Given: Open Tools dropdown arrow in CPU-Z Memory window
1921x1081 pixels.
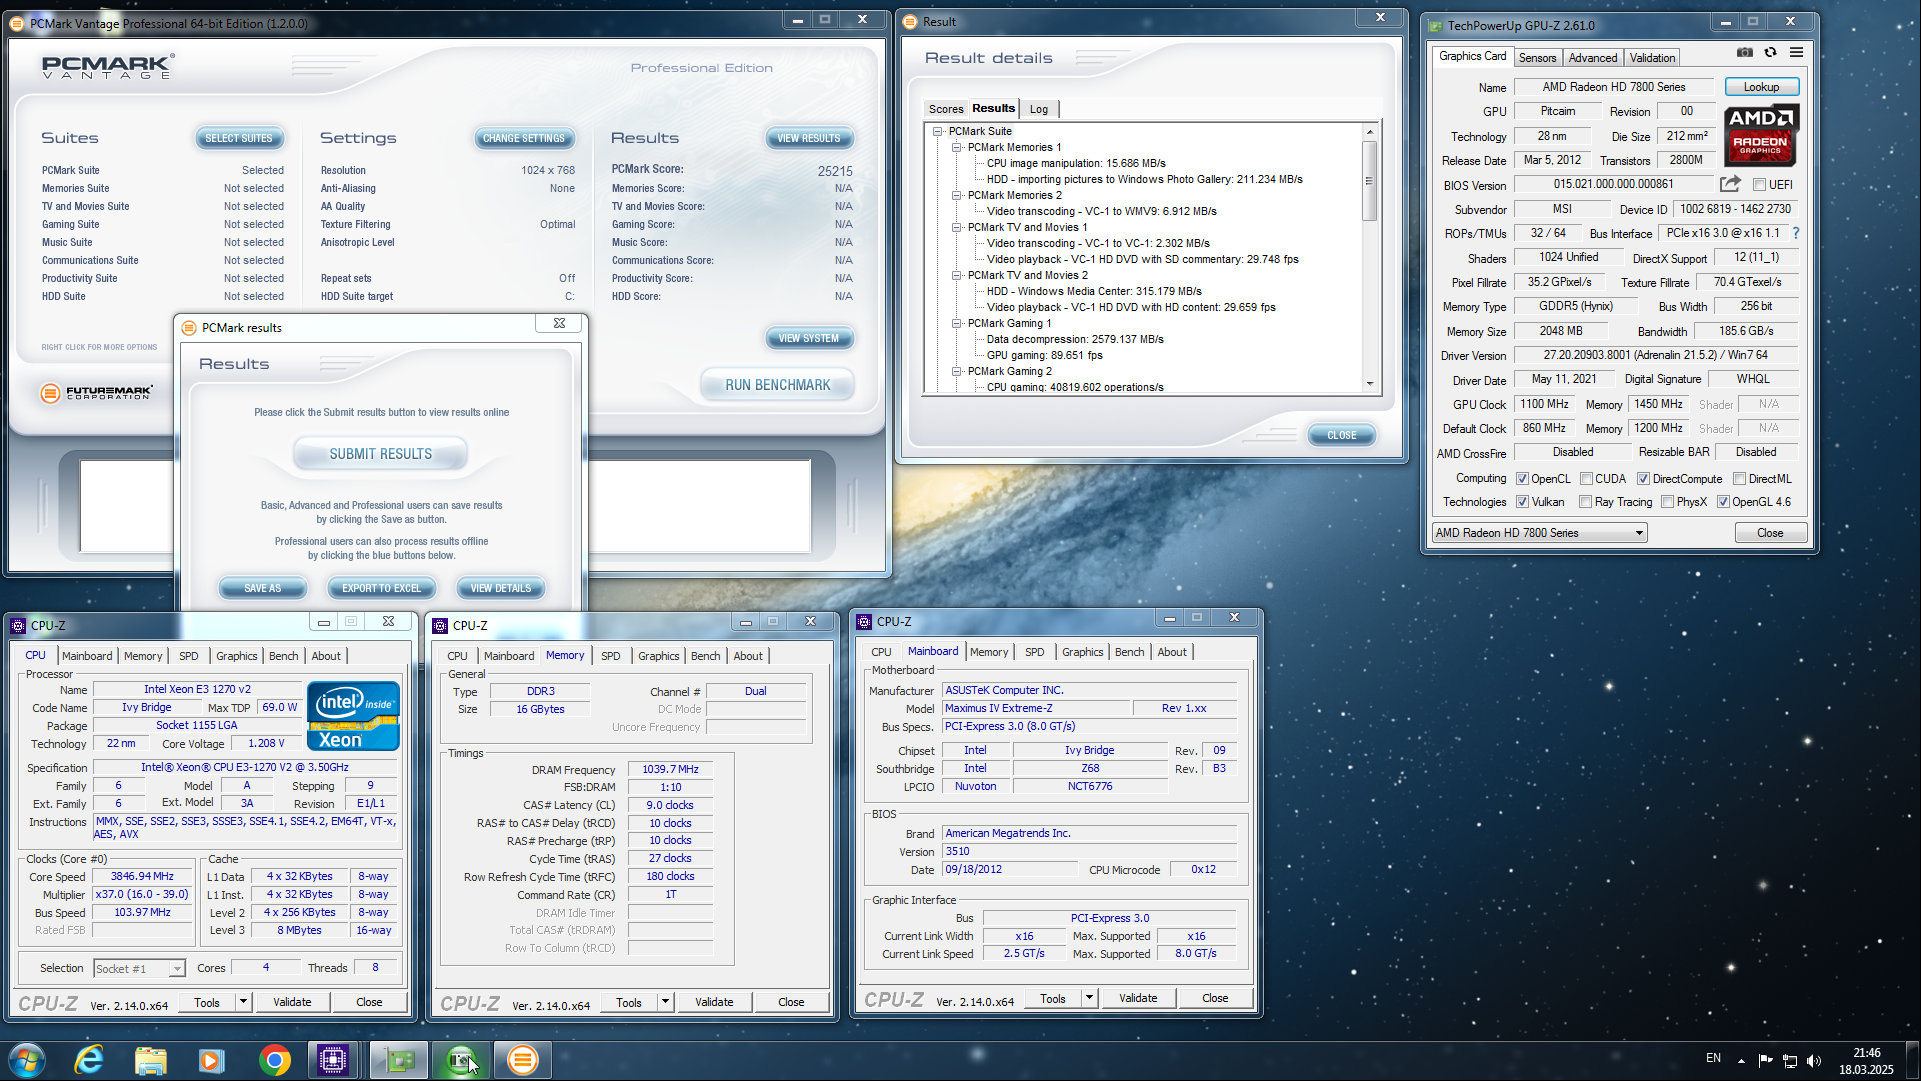Looking at the screenshot, I should click(x=665, y=1001).
